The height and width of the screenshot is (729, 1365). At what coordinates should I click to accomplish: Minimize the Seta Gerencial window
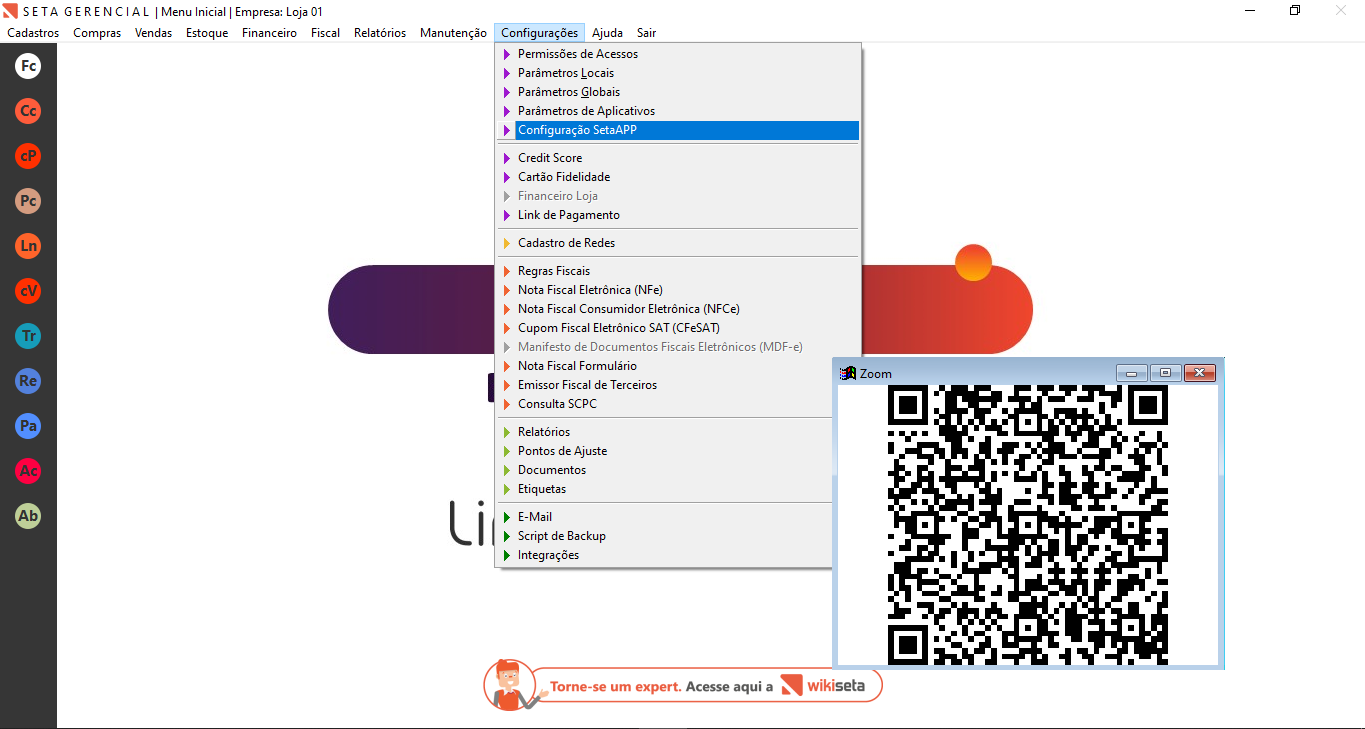(x=1250, y=10)
